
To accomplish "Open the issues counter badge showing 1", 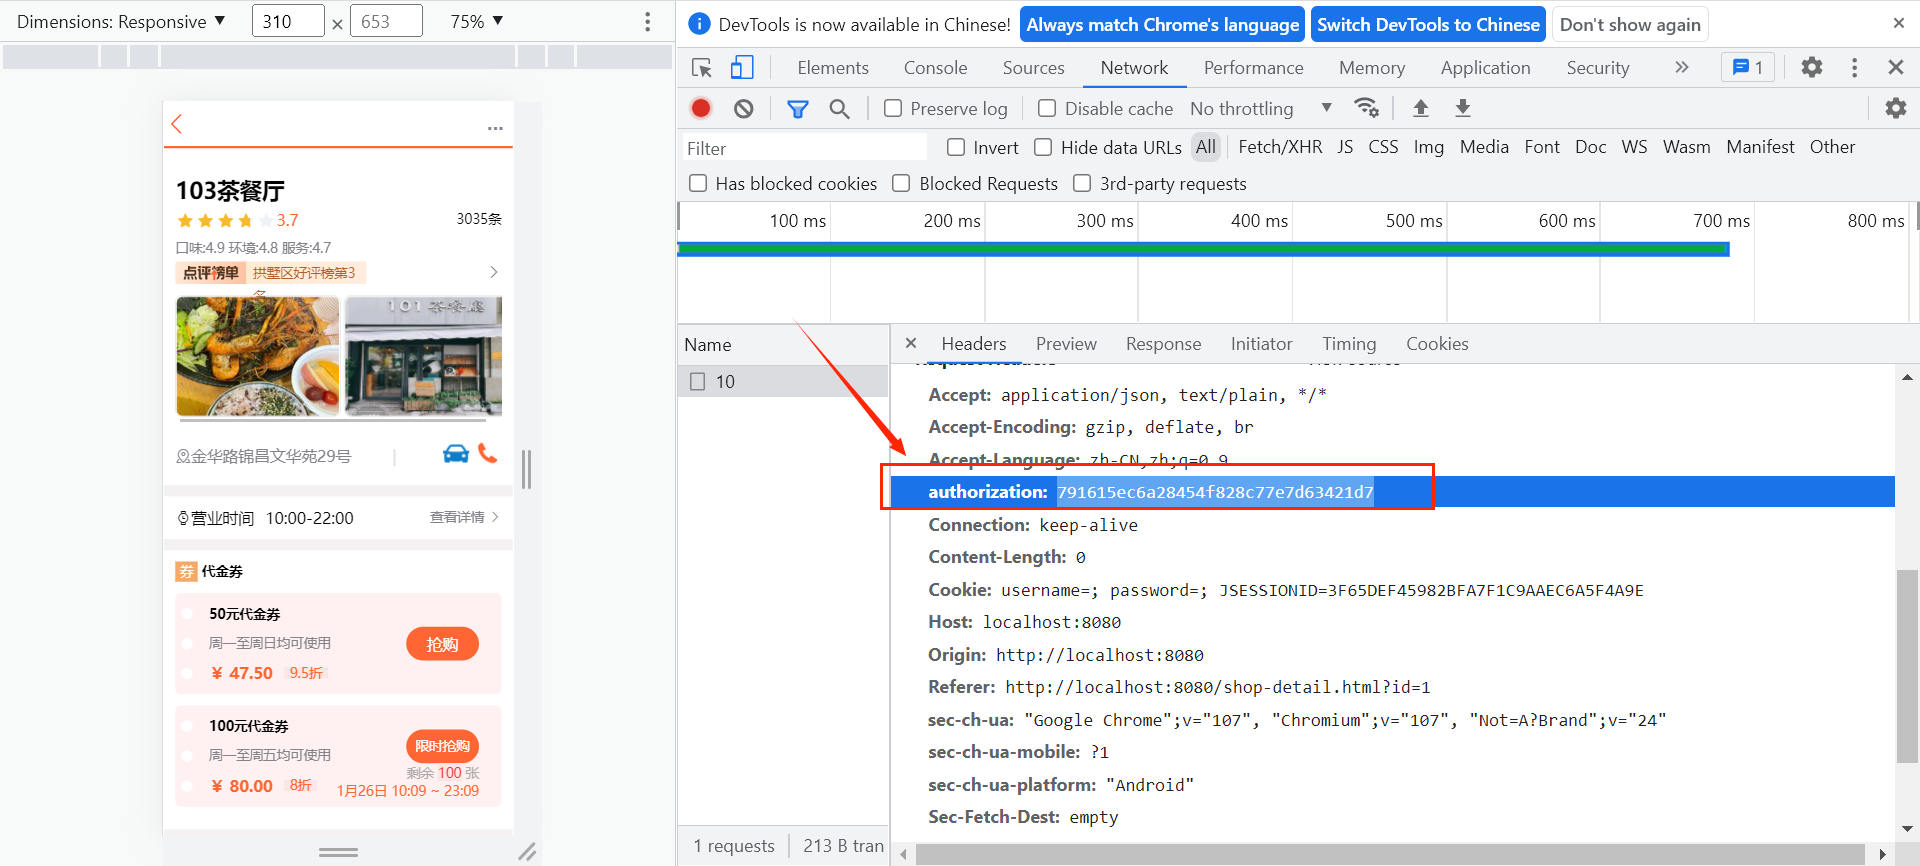I will click(x=1747, y=67).
